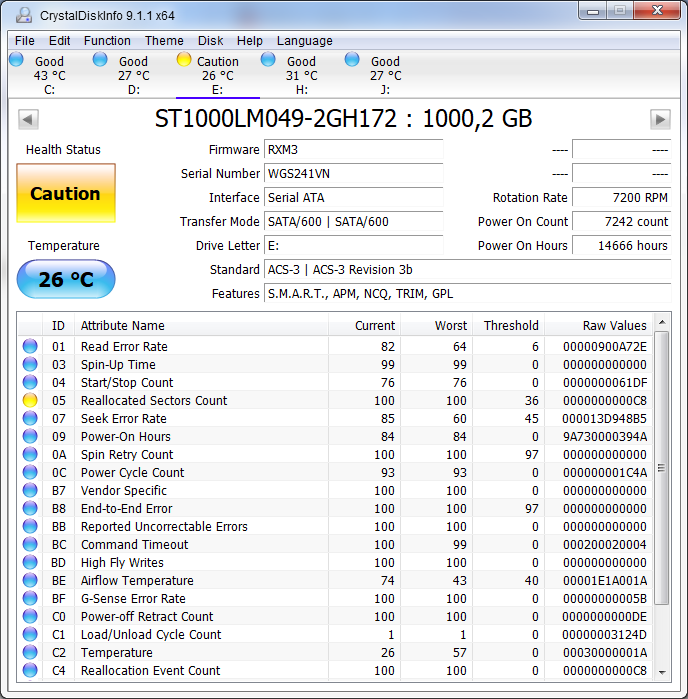Click scrollbar up arrow in attribute list
This screenshot has height=699, width=688.
point(662,322)
